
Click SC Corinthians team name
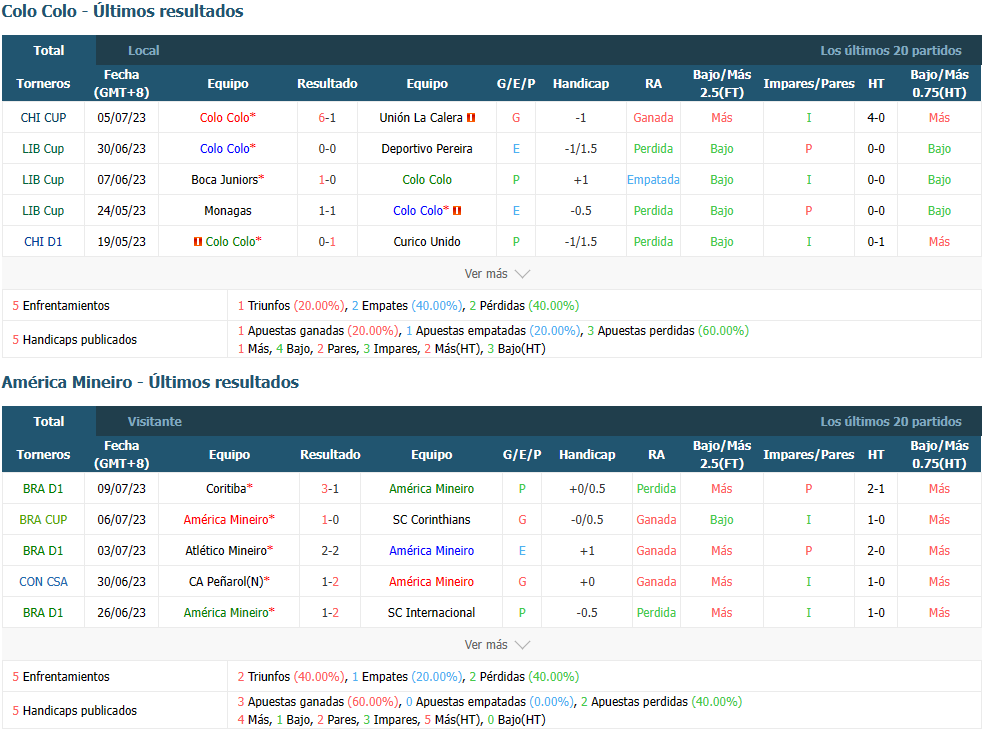tap(432, 520)
